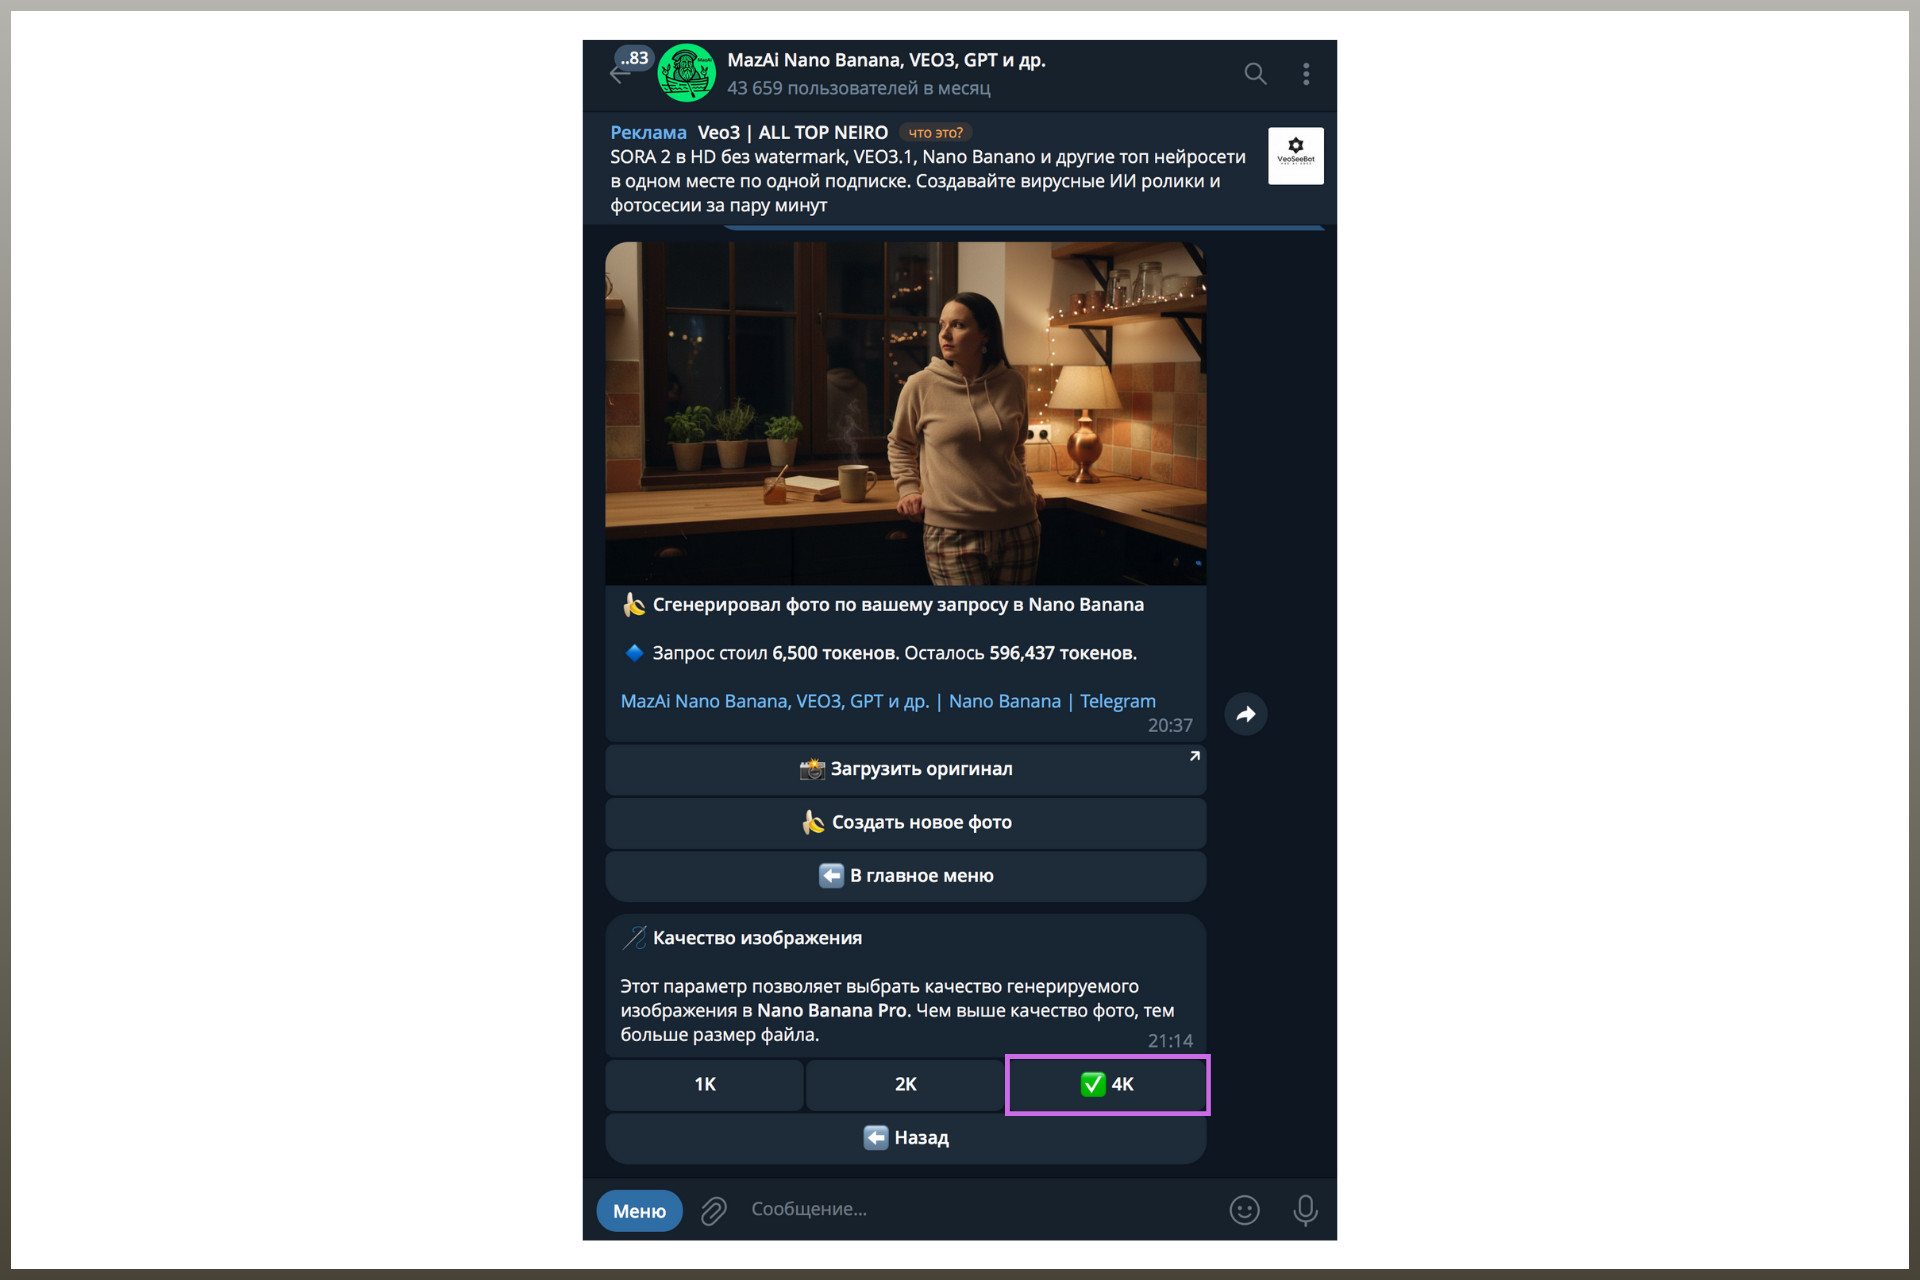Select the 1K image quality option

(x=704, y=1085)
